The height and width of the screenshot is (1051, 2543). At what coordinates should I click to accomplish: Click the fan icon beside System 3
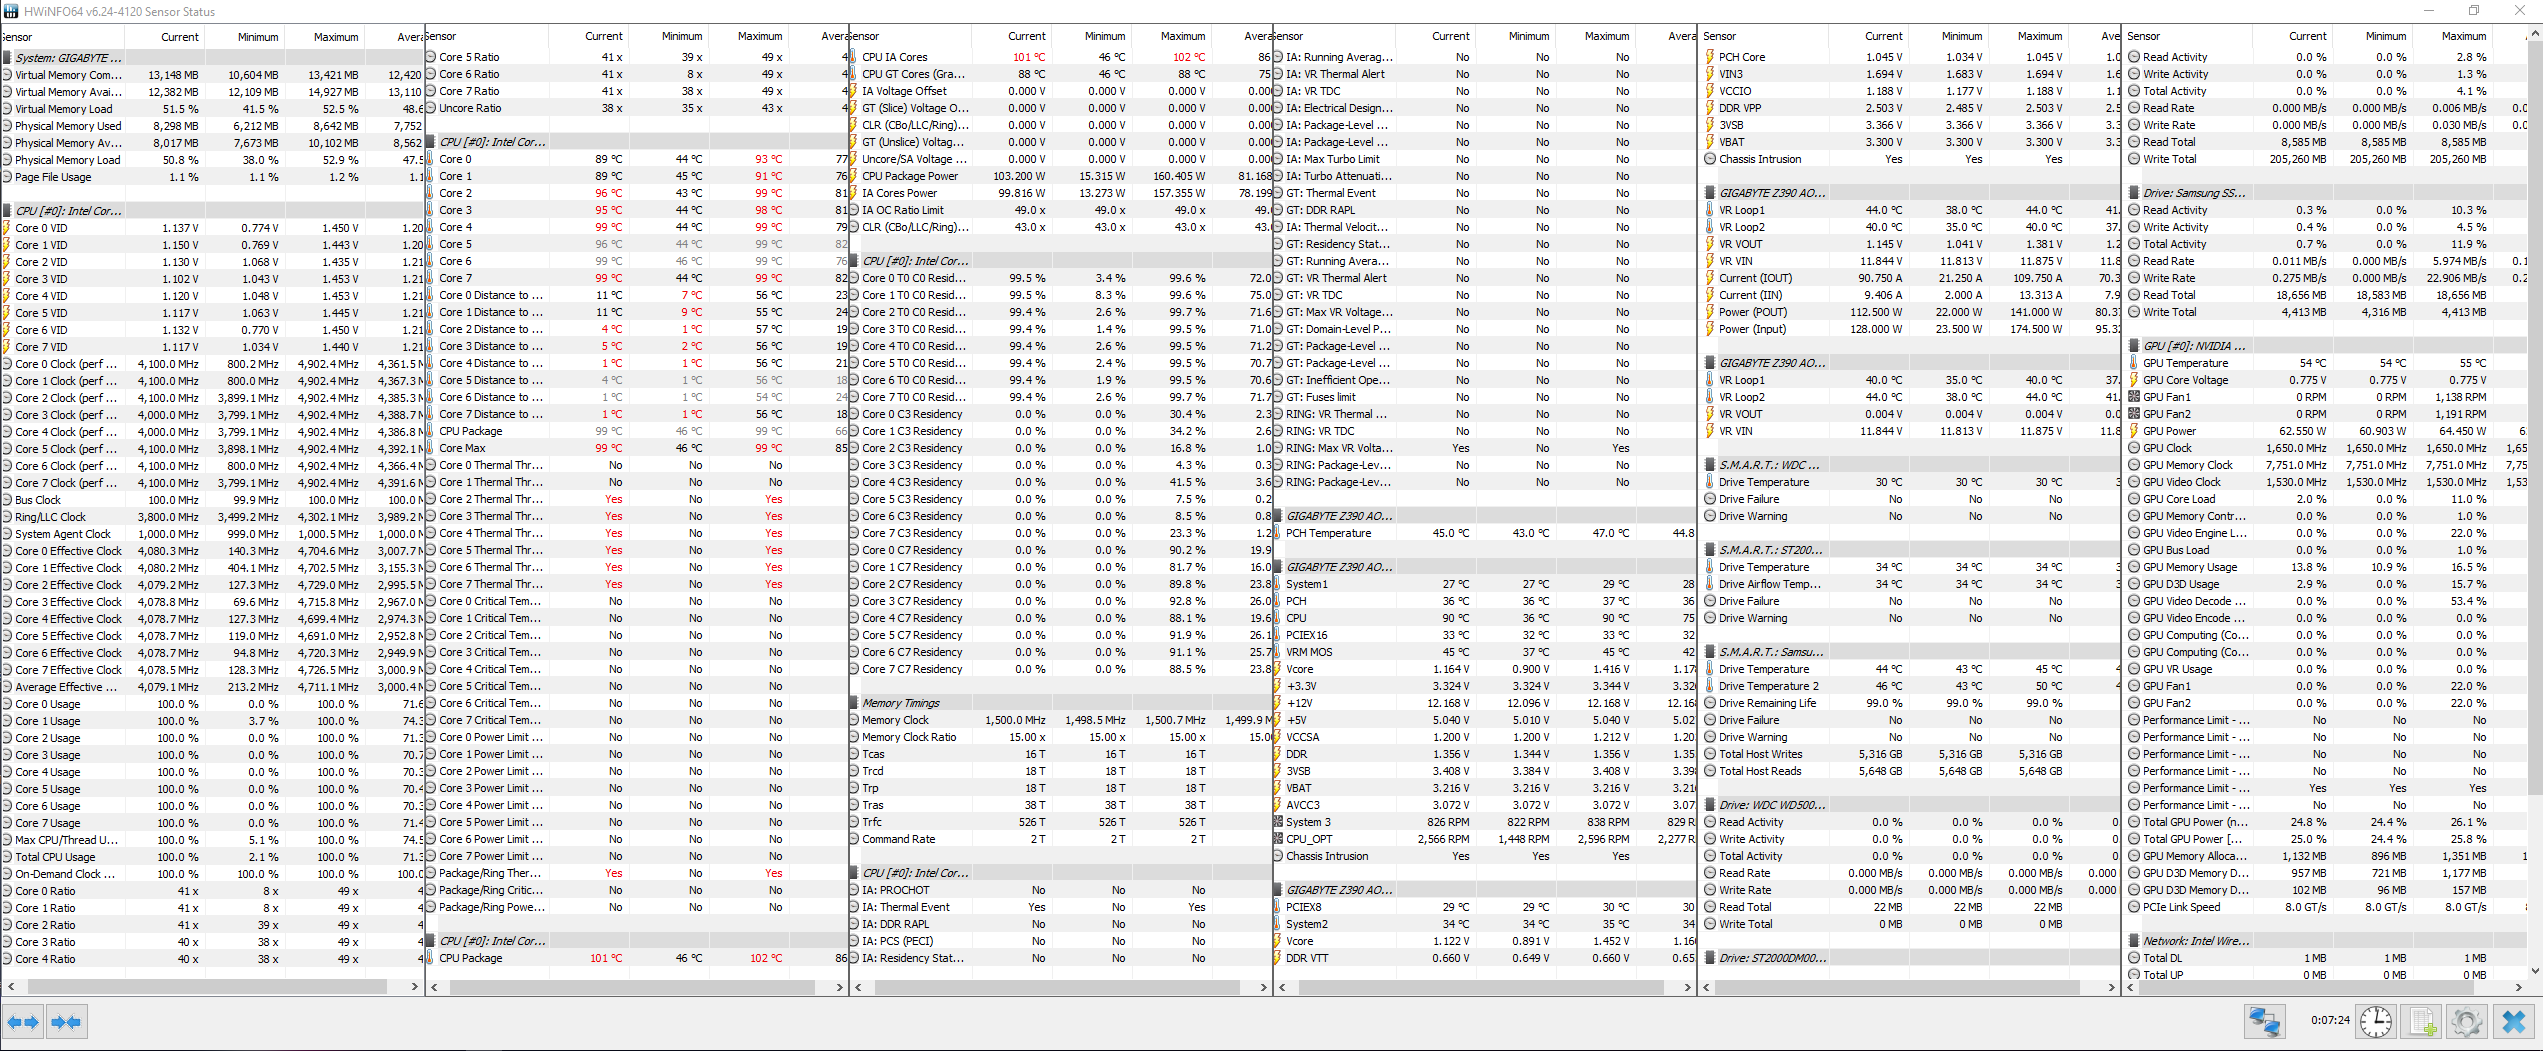[x=1278, y=822]
